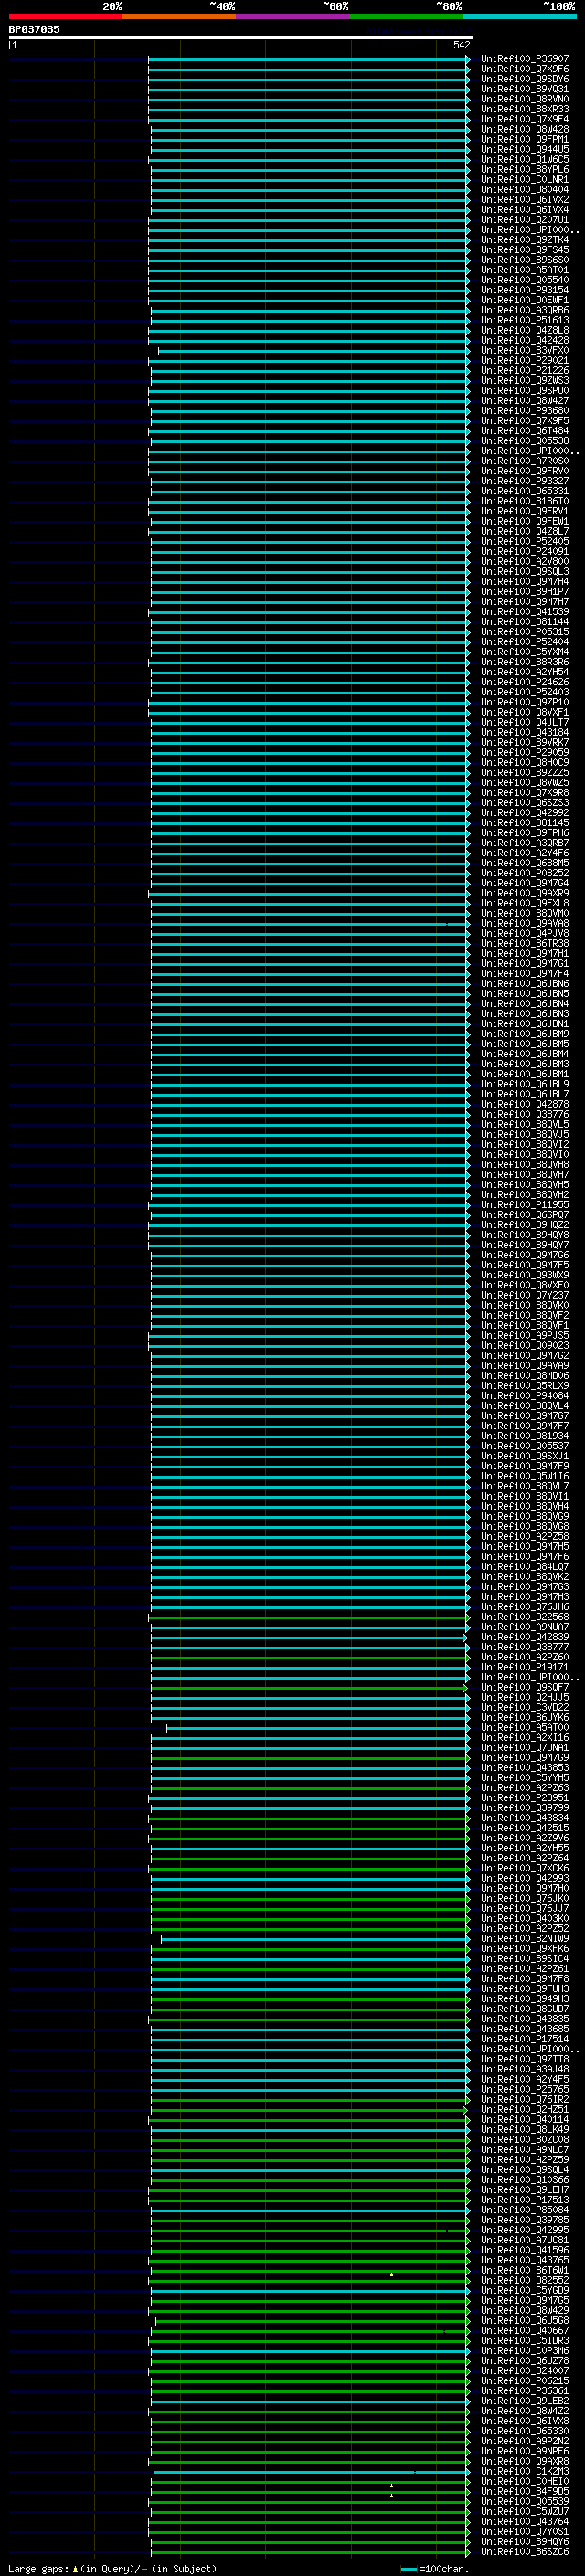Select UniRef100_Q9FPM1 label
Viewport: 585px width, 2576px height.
[524, 139]
